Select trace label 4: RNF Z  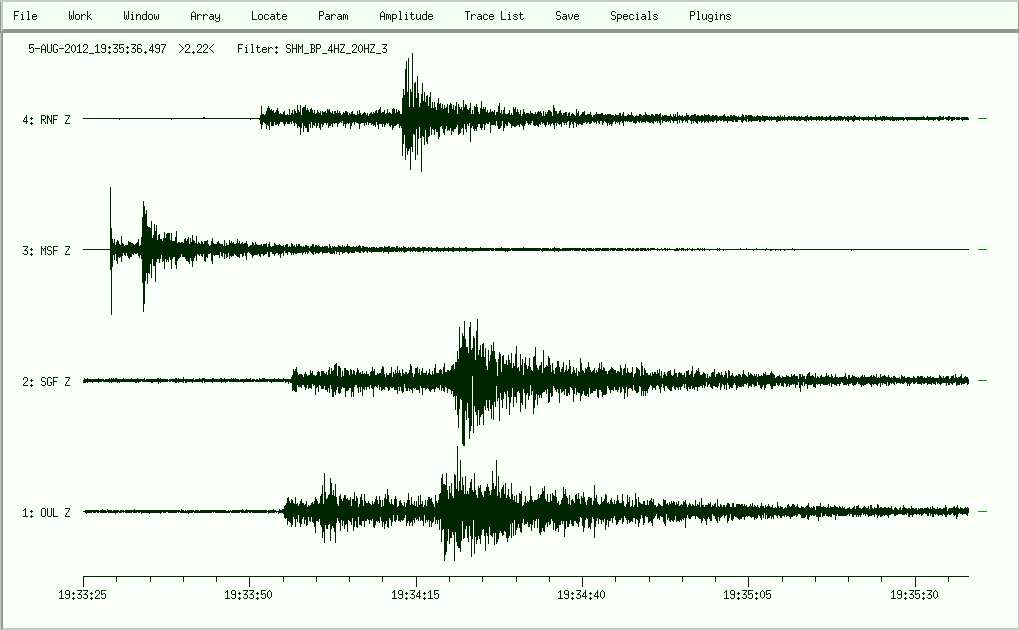click(47, 120)
